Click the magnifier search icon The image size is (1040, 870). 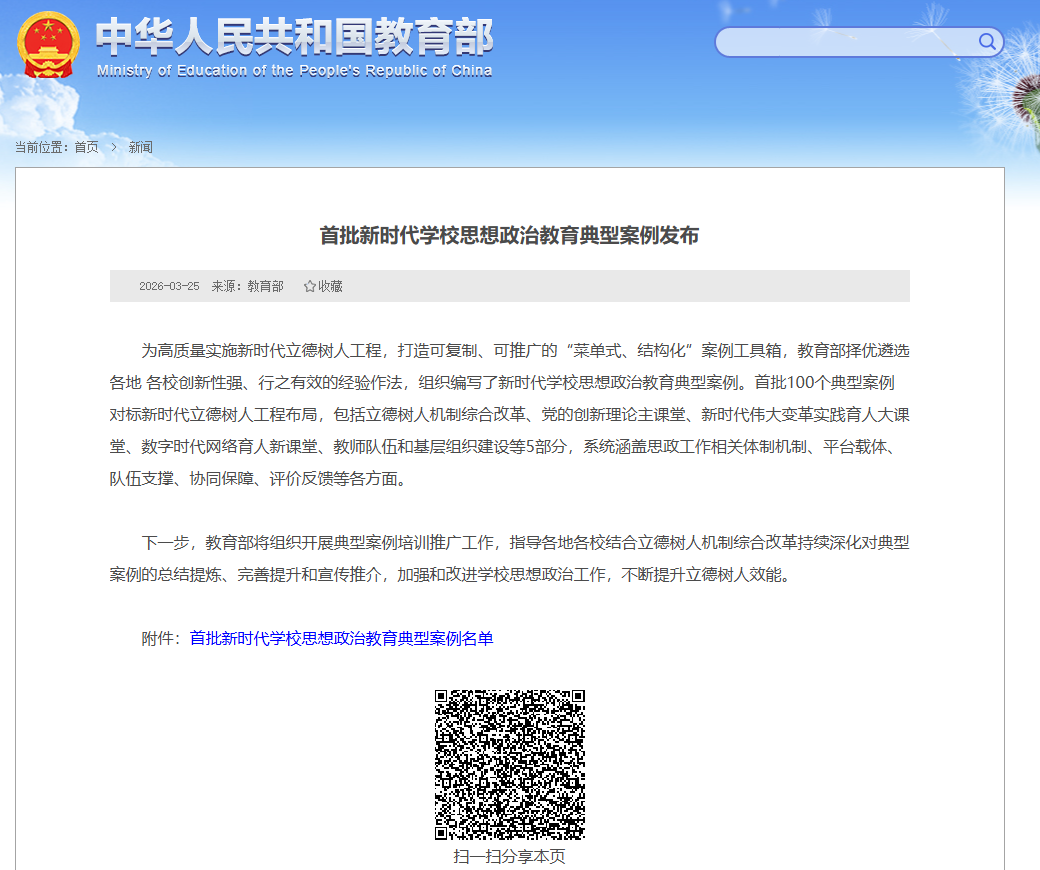coord(987,42)
